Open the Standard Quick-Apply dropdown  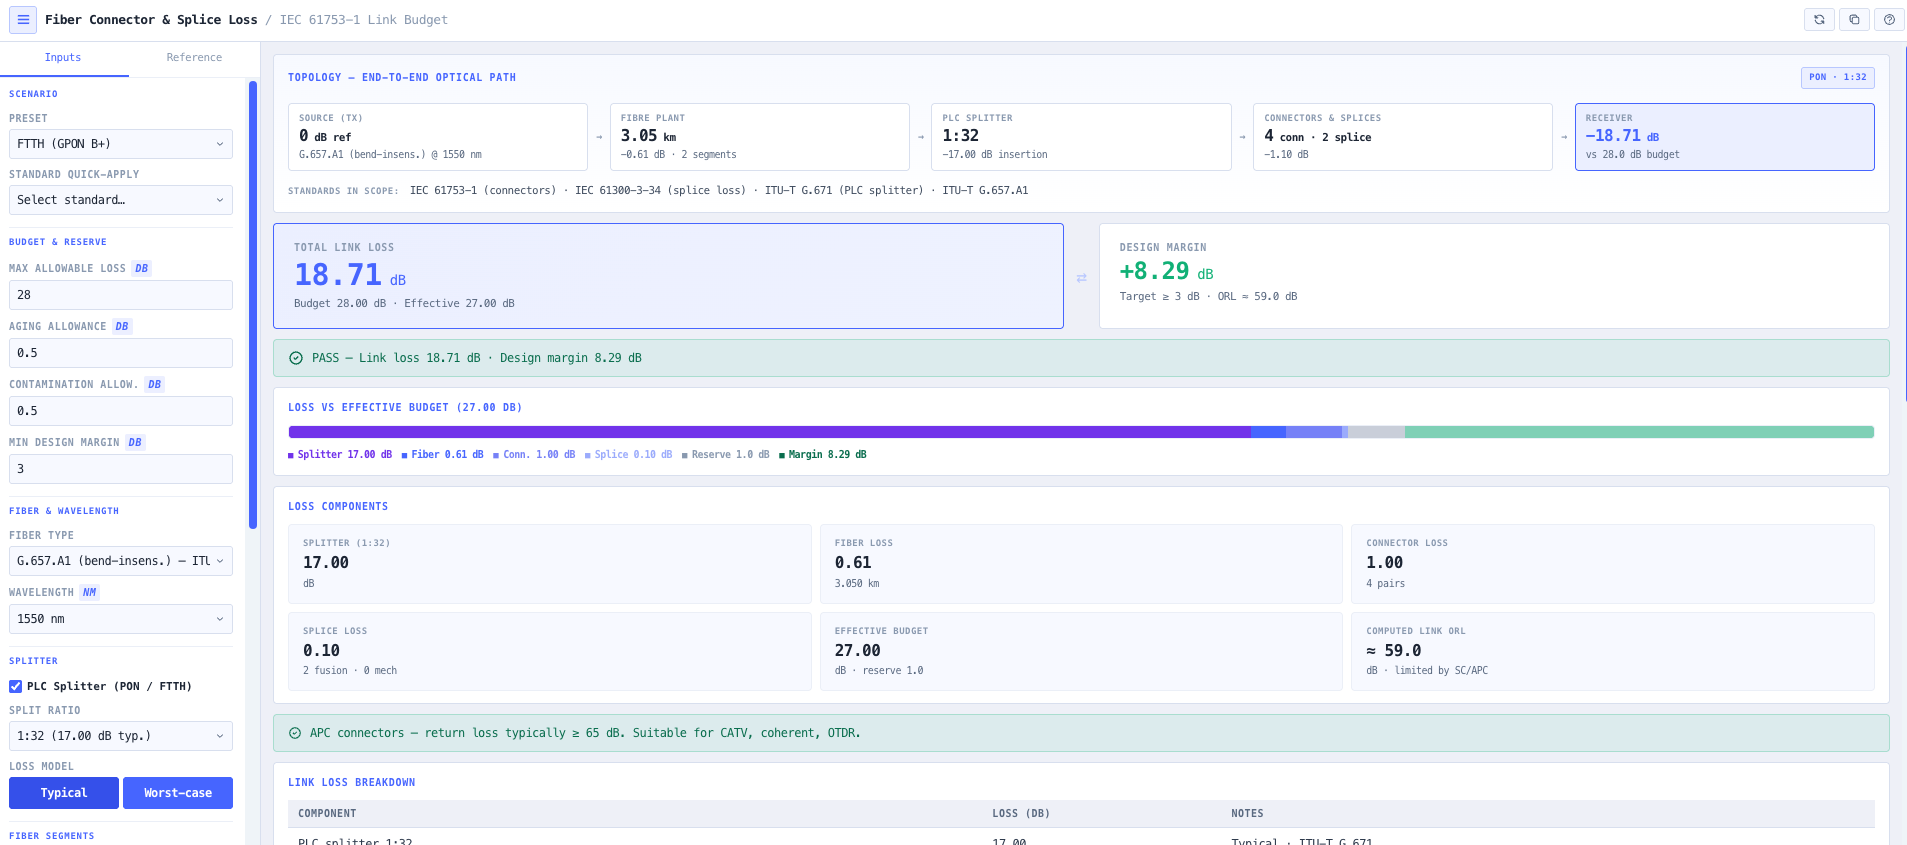[121, 200]
